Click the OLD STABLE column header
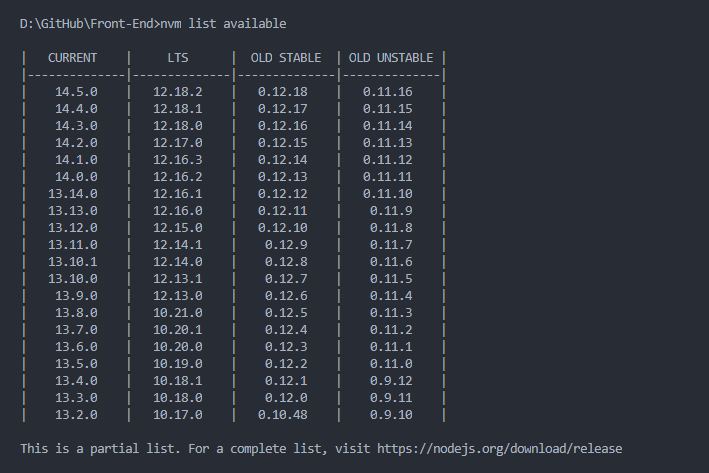Image resolution: width=709 pixels, height=473 pixels. pyautogui.click(x=286, y=58)
